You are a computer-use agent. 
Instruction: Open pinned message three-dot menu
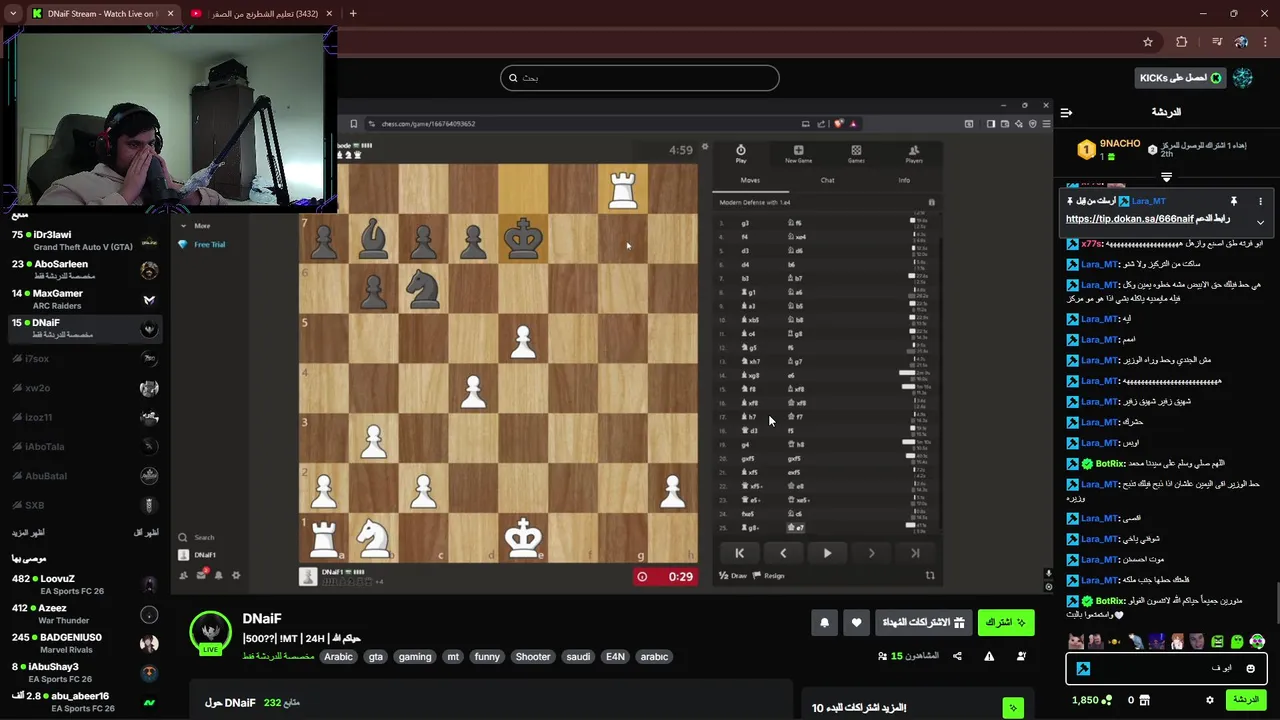click(1260, 201)
